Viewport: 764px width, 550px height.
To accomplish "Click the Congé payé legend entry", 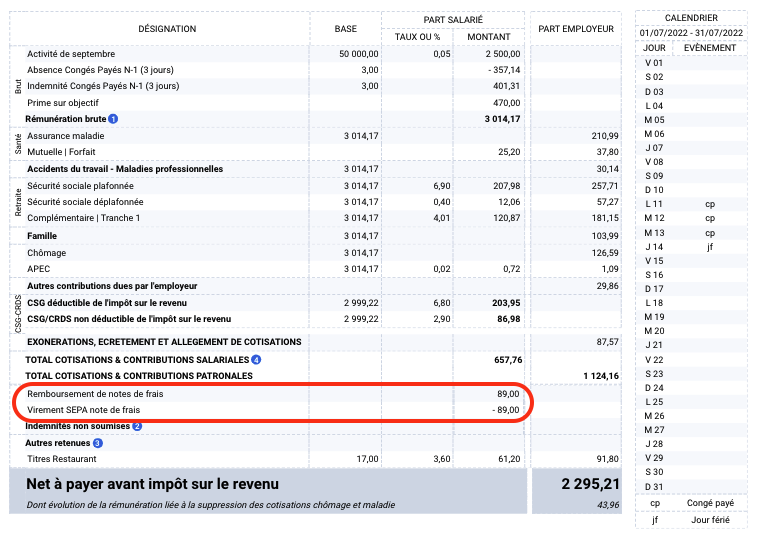I will (711, 502).
